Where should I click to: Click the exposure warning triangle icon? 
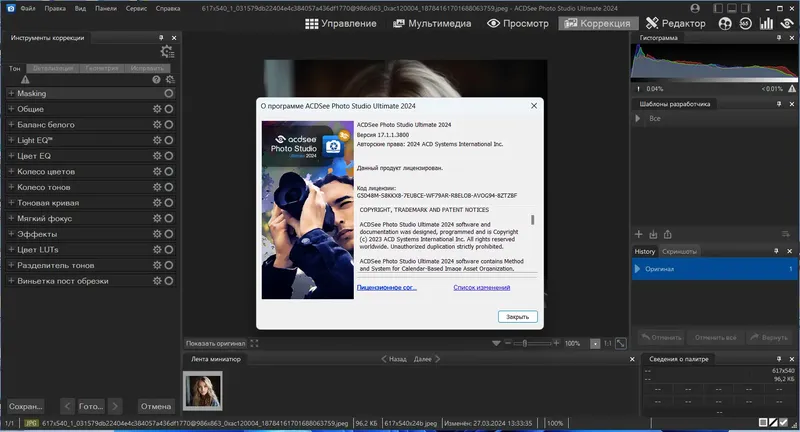(x=25, y=80)
